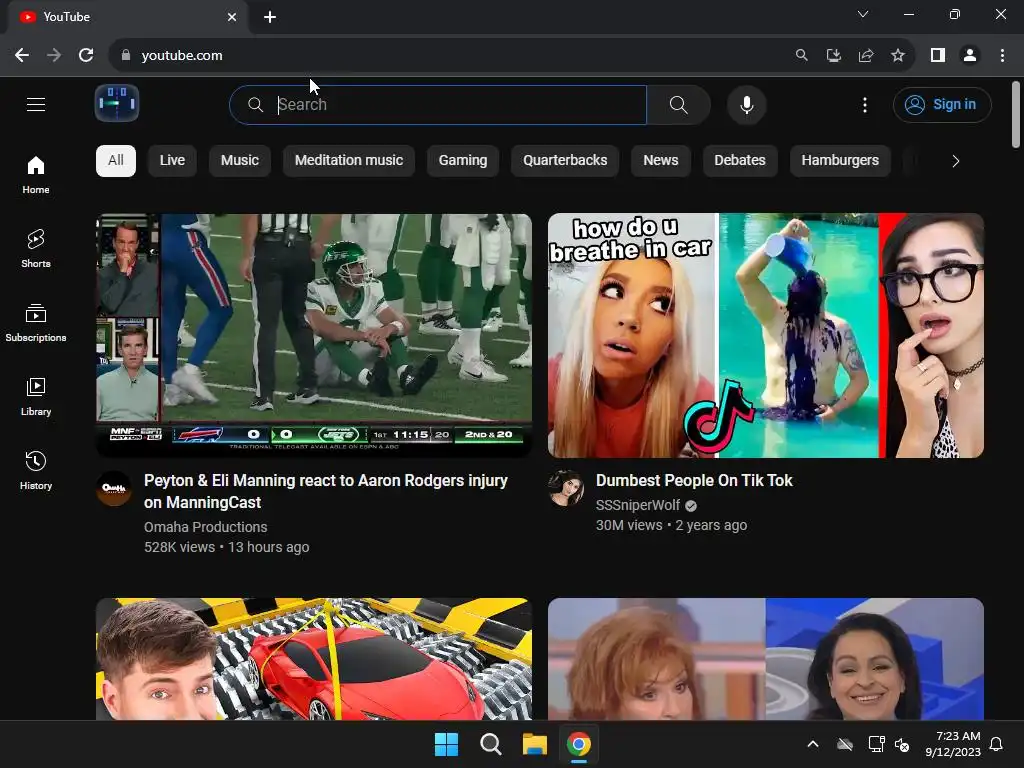Image resolution: width=1024 pixels, height=768 pixels.
Task: Toggle Chrome side panel
Action: [938, 56]
